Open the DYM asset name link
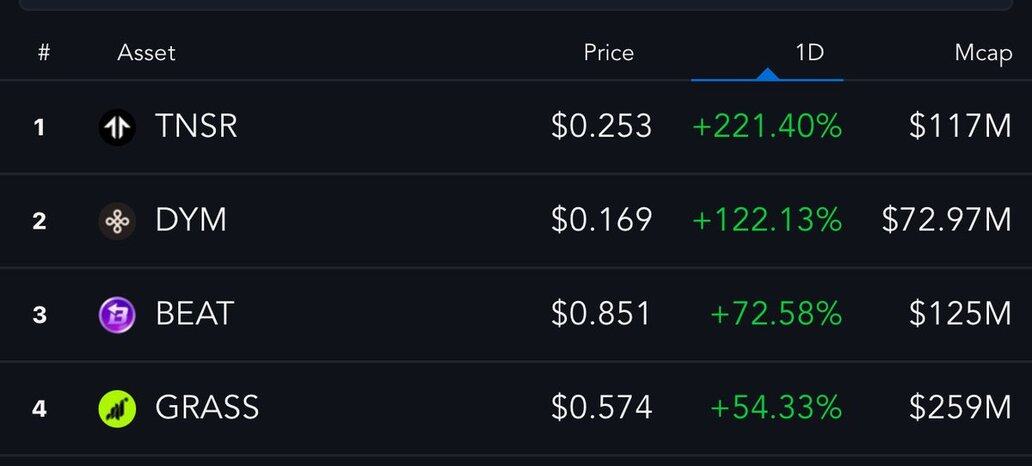Viewport: 1032px width, 466px height. [x=191, y=220]
